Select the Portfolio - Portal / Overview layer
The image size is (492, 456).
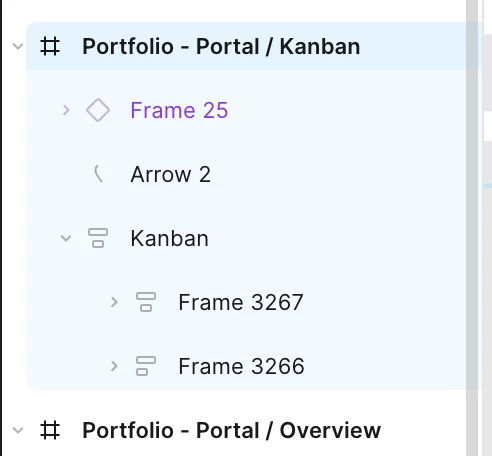[232, 430]
